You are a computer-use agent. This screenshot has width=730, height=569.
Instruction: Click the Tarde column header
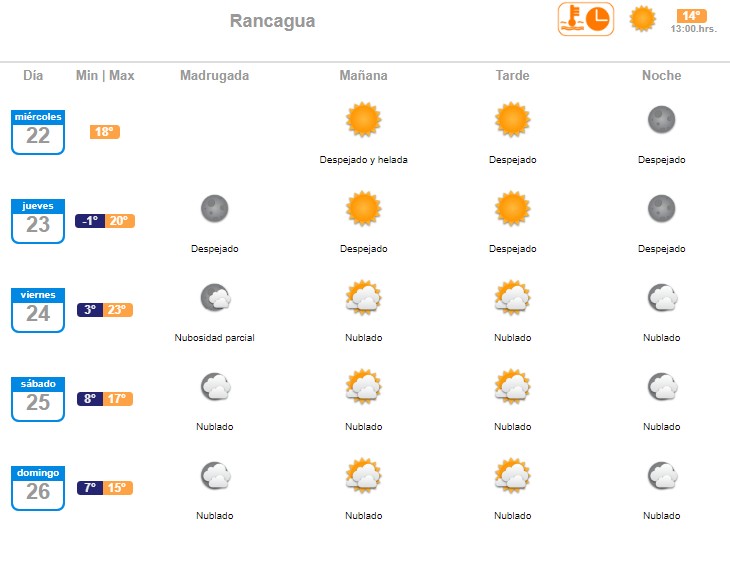click(x=512, y=75)
